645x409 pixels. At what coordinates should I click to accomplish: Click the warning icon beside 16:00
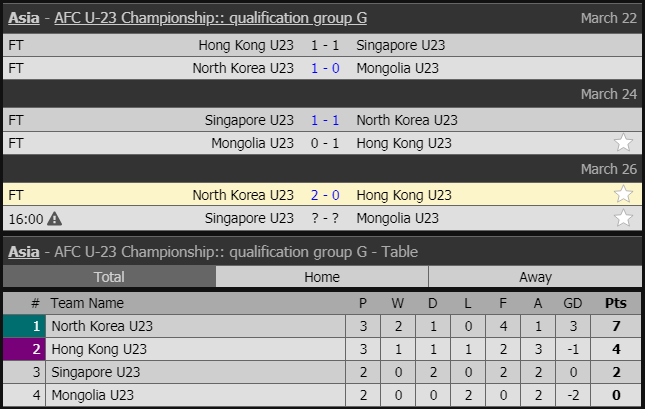(x=54, y=218)
